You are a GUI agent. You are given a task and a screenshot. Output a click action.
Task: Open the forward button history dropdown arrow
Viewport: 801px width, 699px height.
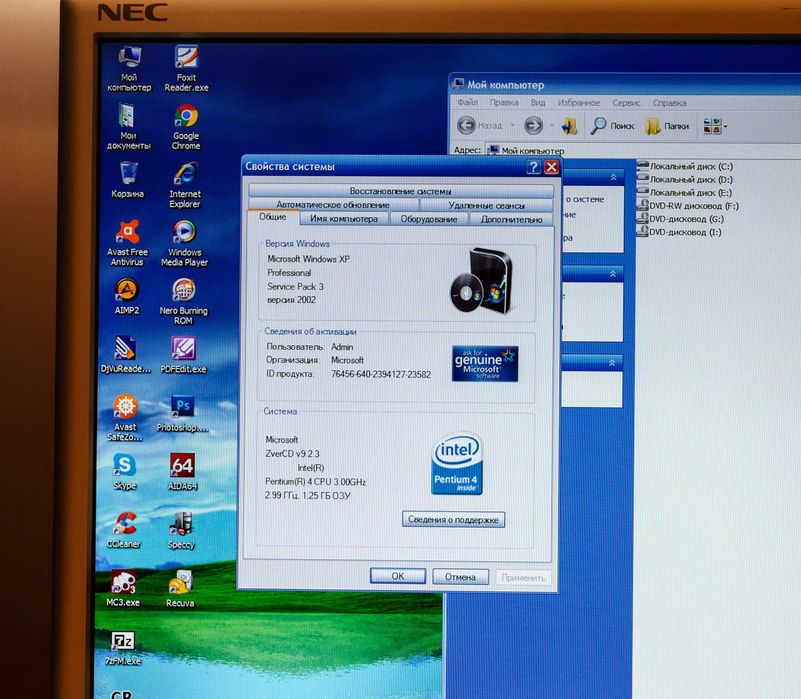[551, 125]
